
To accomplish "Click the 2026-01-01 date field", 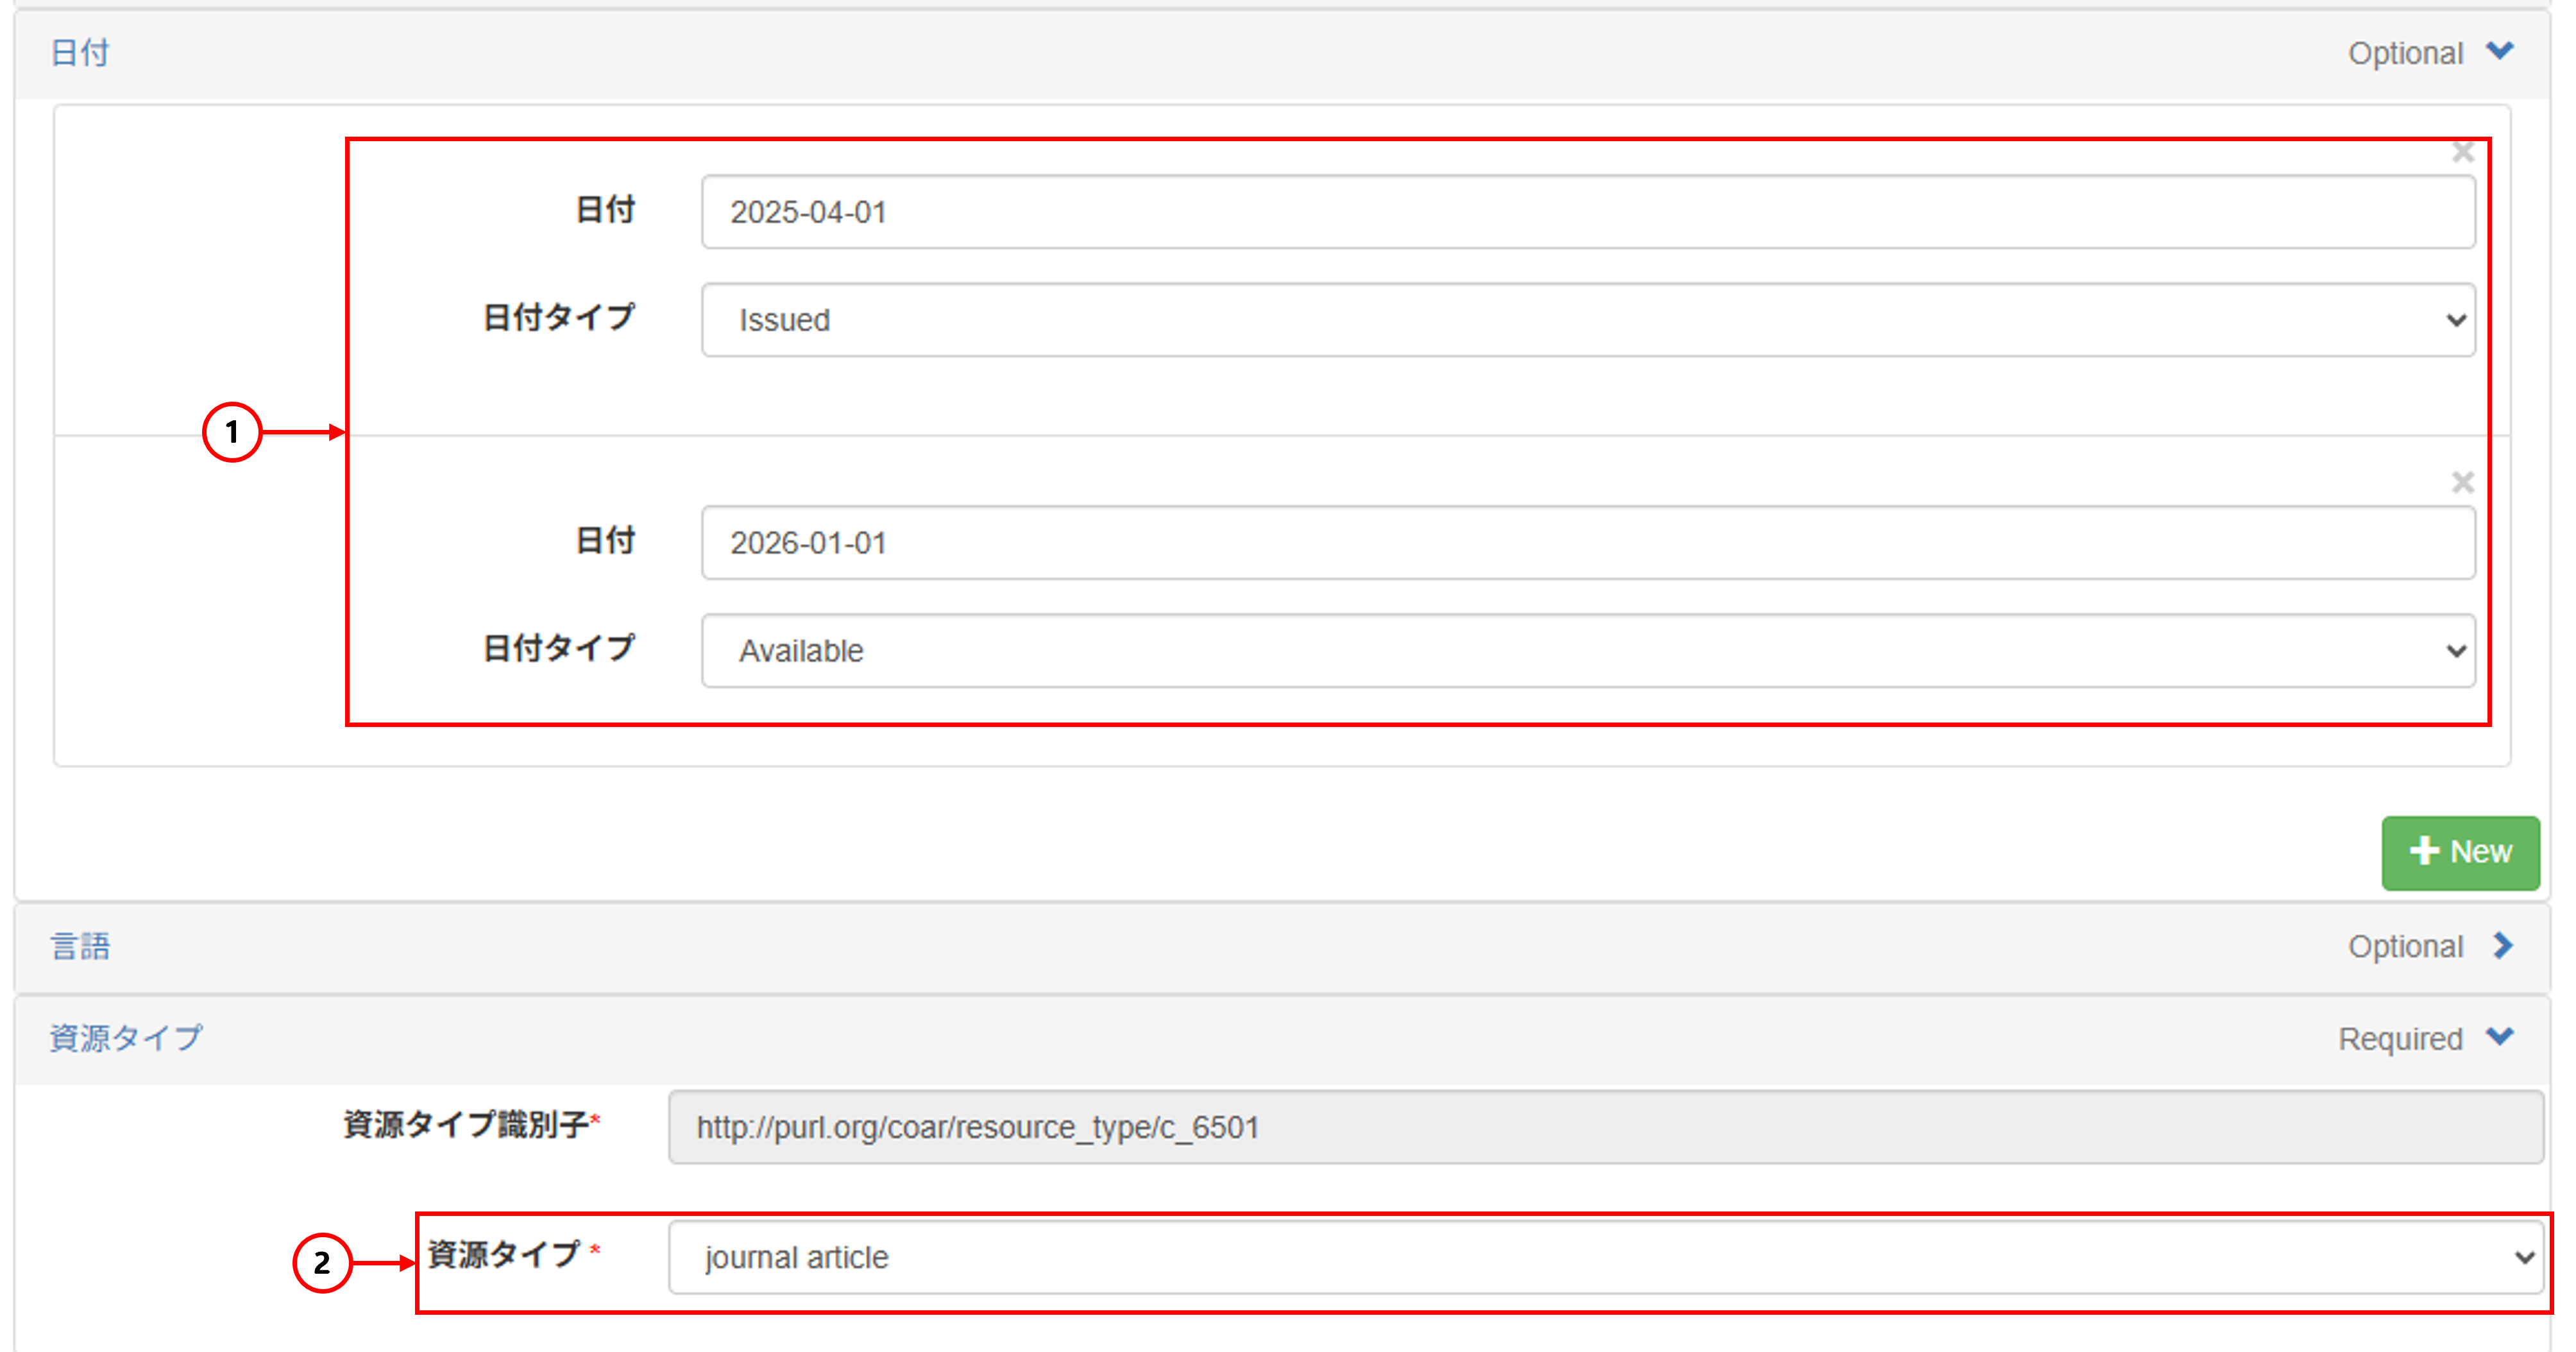I will (1588, 543).
